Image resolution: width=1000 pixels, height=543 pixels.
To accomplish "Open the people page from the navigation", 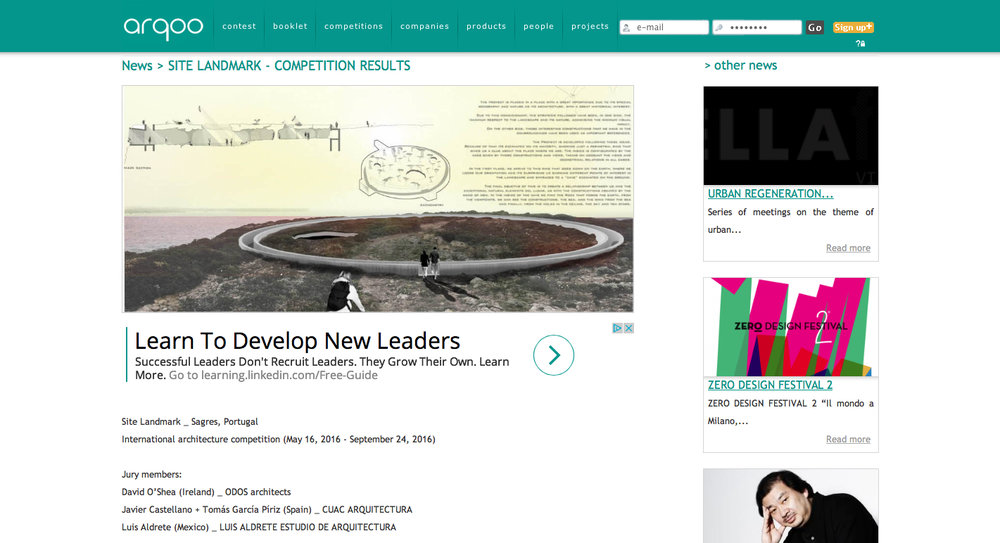I will 538,27.
